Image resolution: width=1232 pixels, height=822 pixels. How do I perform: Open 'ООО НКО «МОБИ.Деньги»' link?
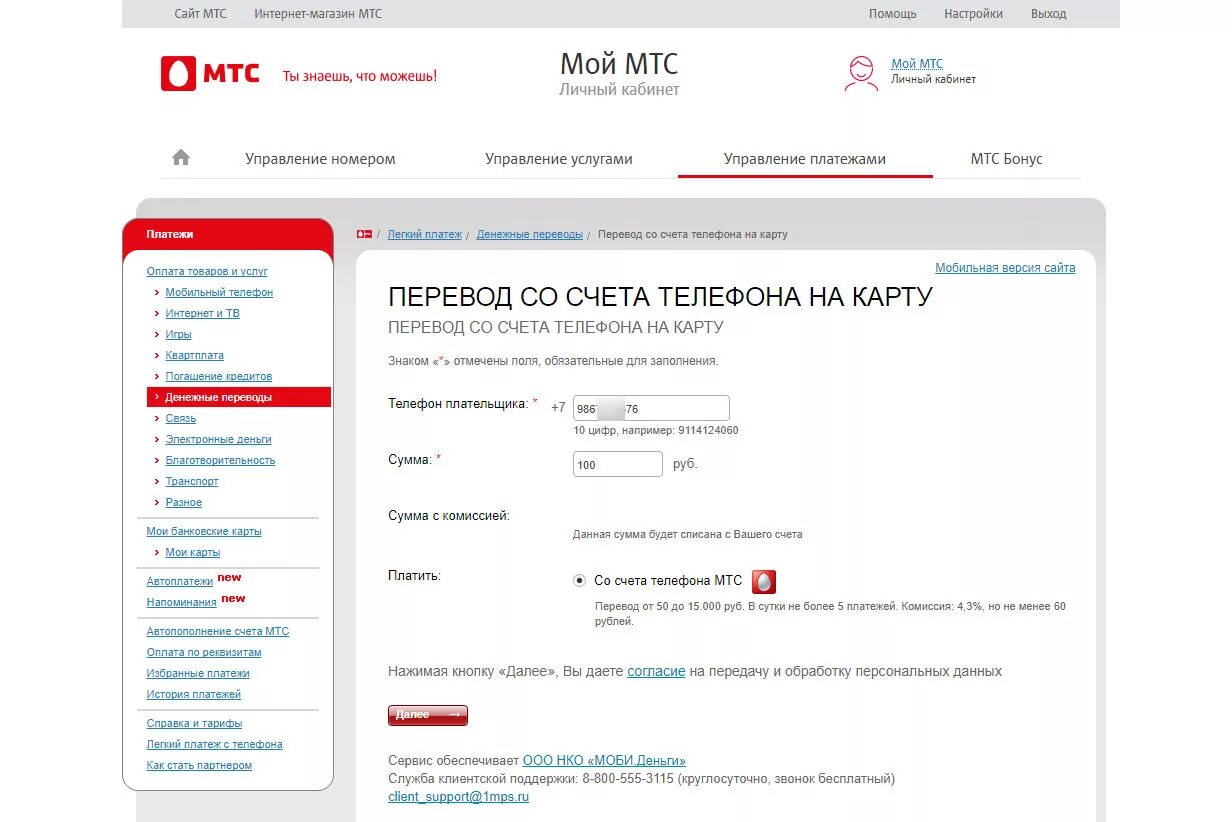(604, 761)
